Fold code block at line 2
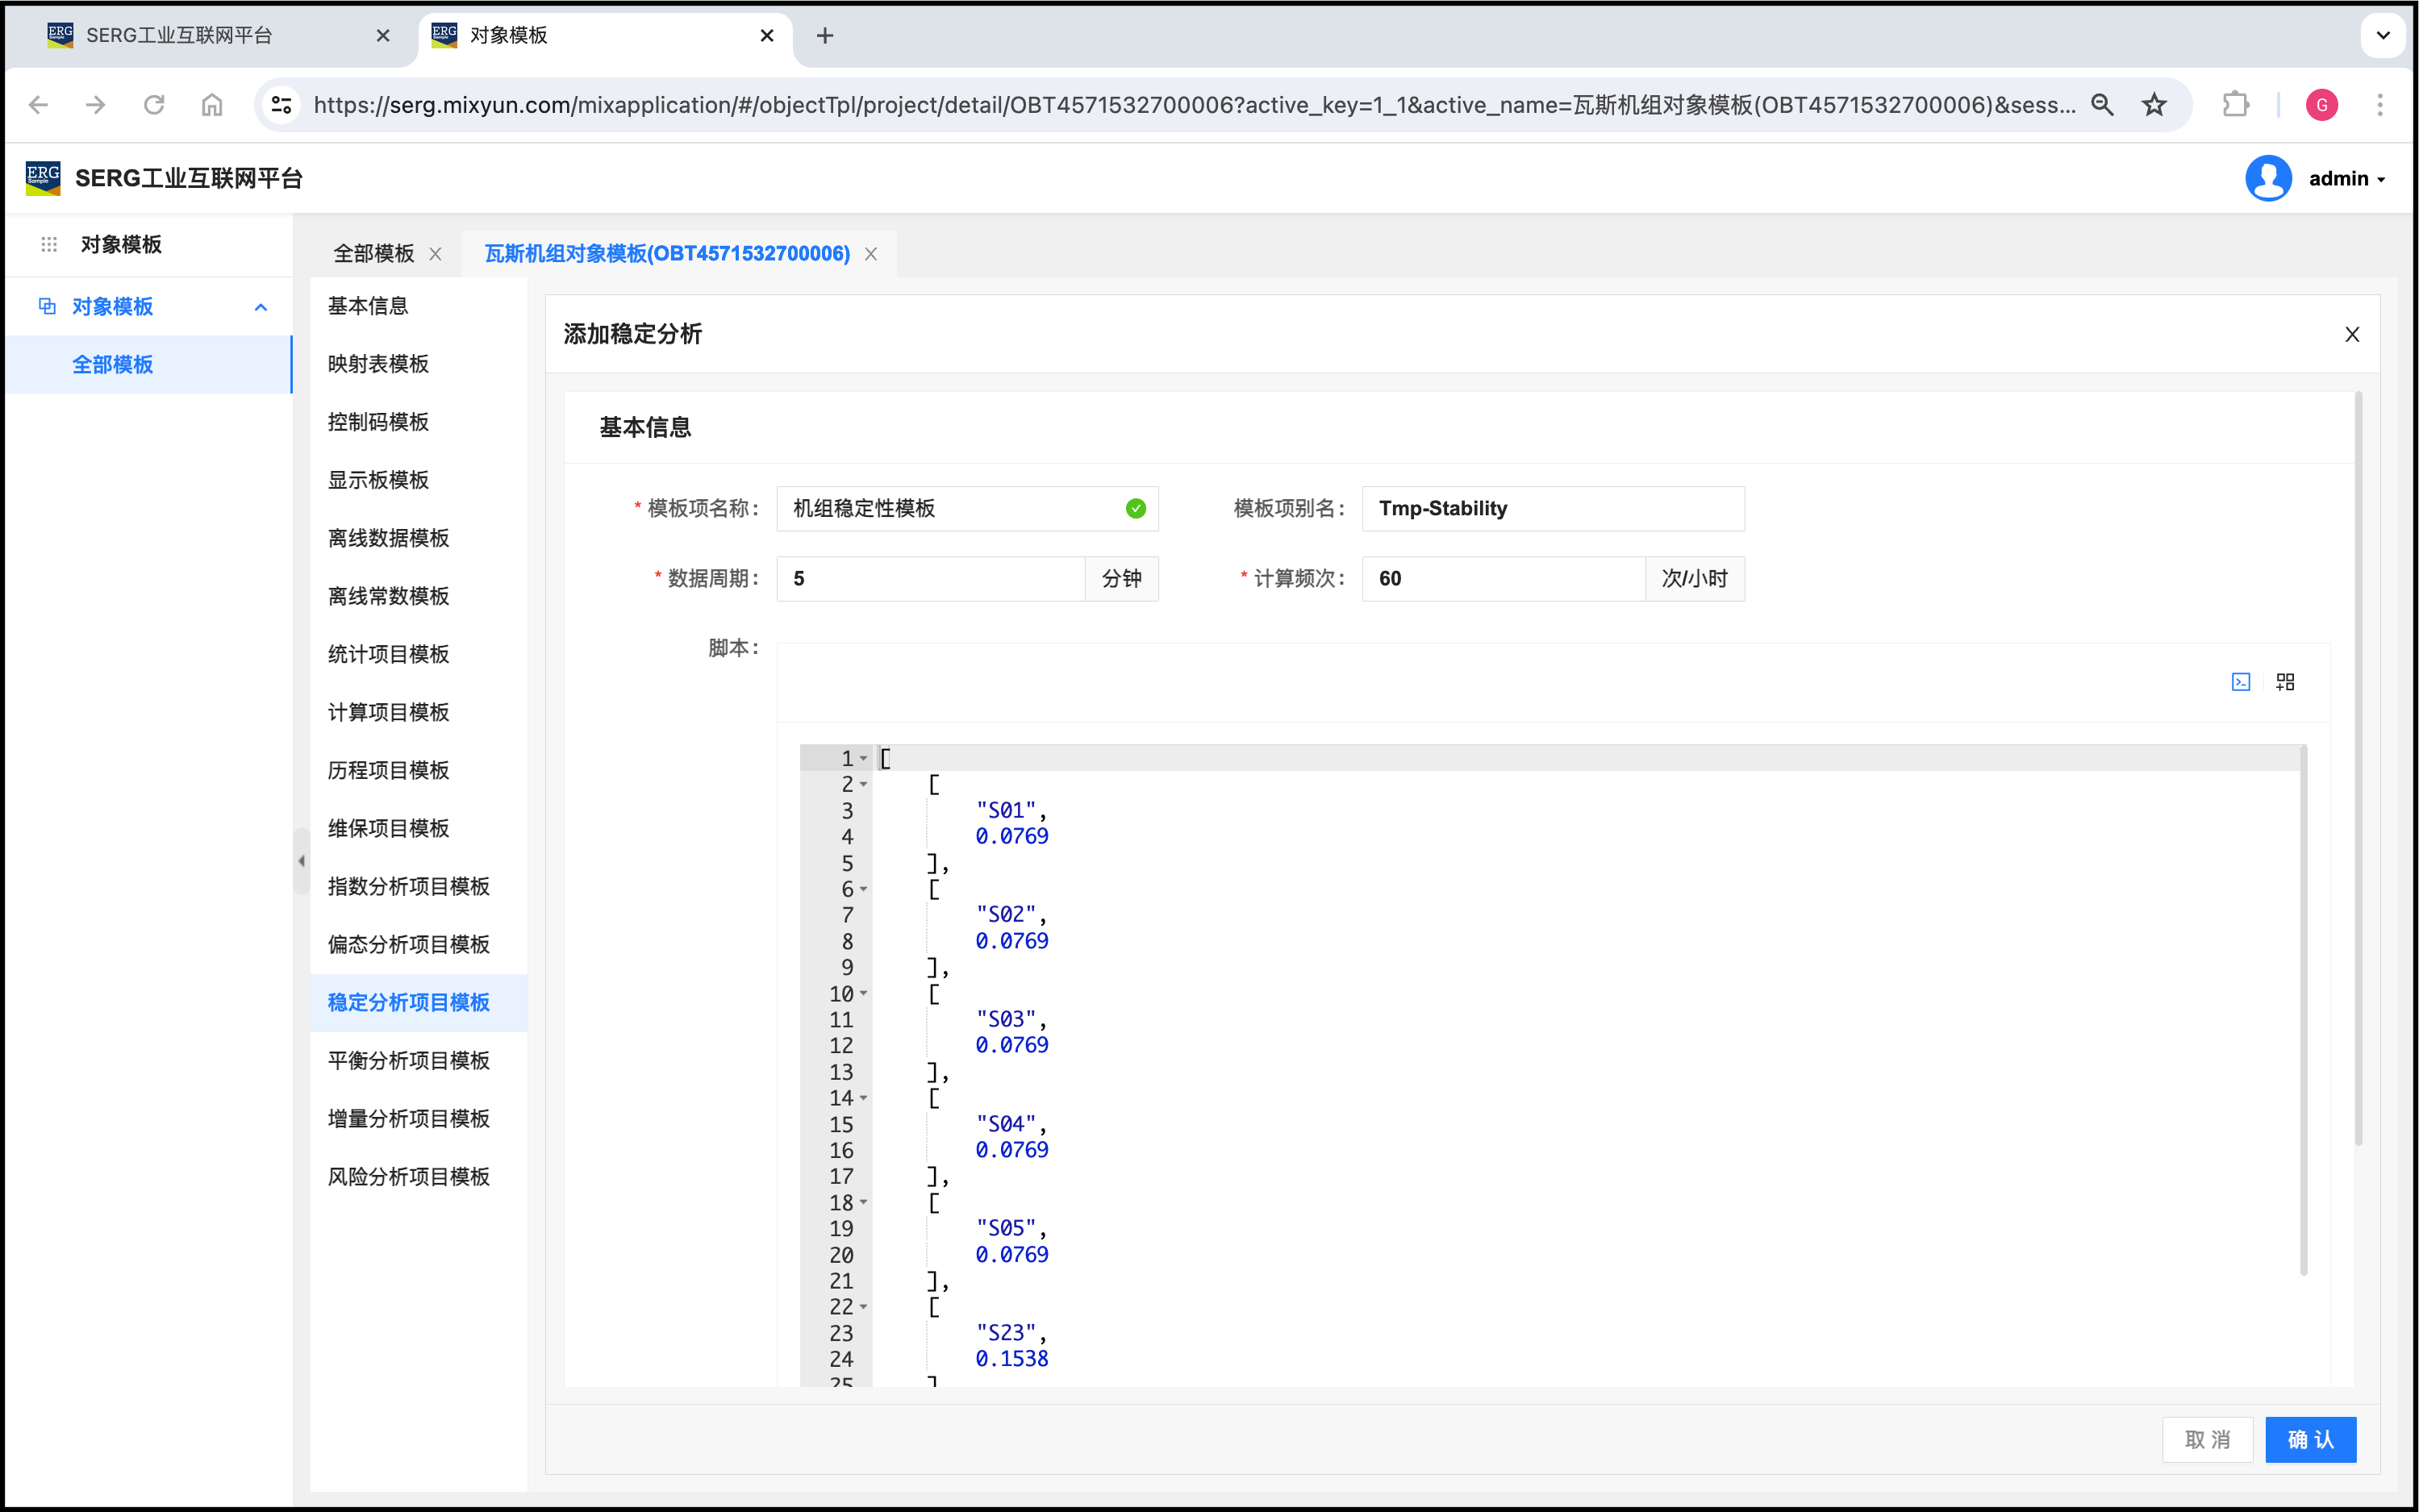This screenshot has width=2419, height=1512. [x=864, y=785]
